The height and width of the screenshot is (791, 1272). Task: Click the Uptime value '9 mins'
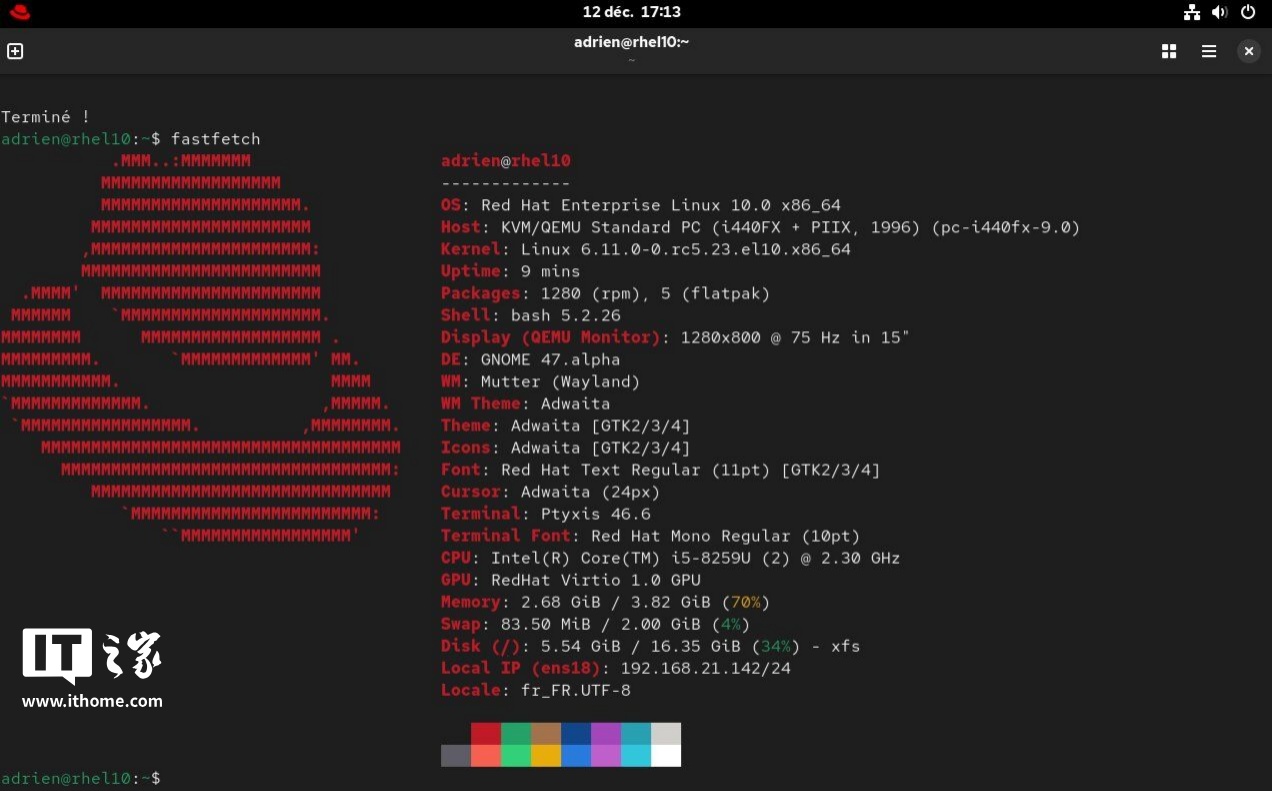[550, 271]
